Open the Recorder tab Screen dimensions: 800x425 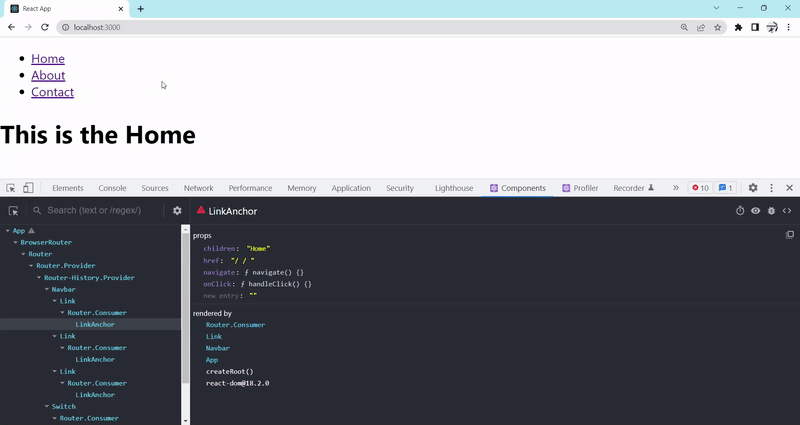tap(633, 188)
